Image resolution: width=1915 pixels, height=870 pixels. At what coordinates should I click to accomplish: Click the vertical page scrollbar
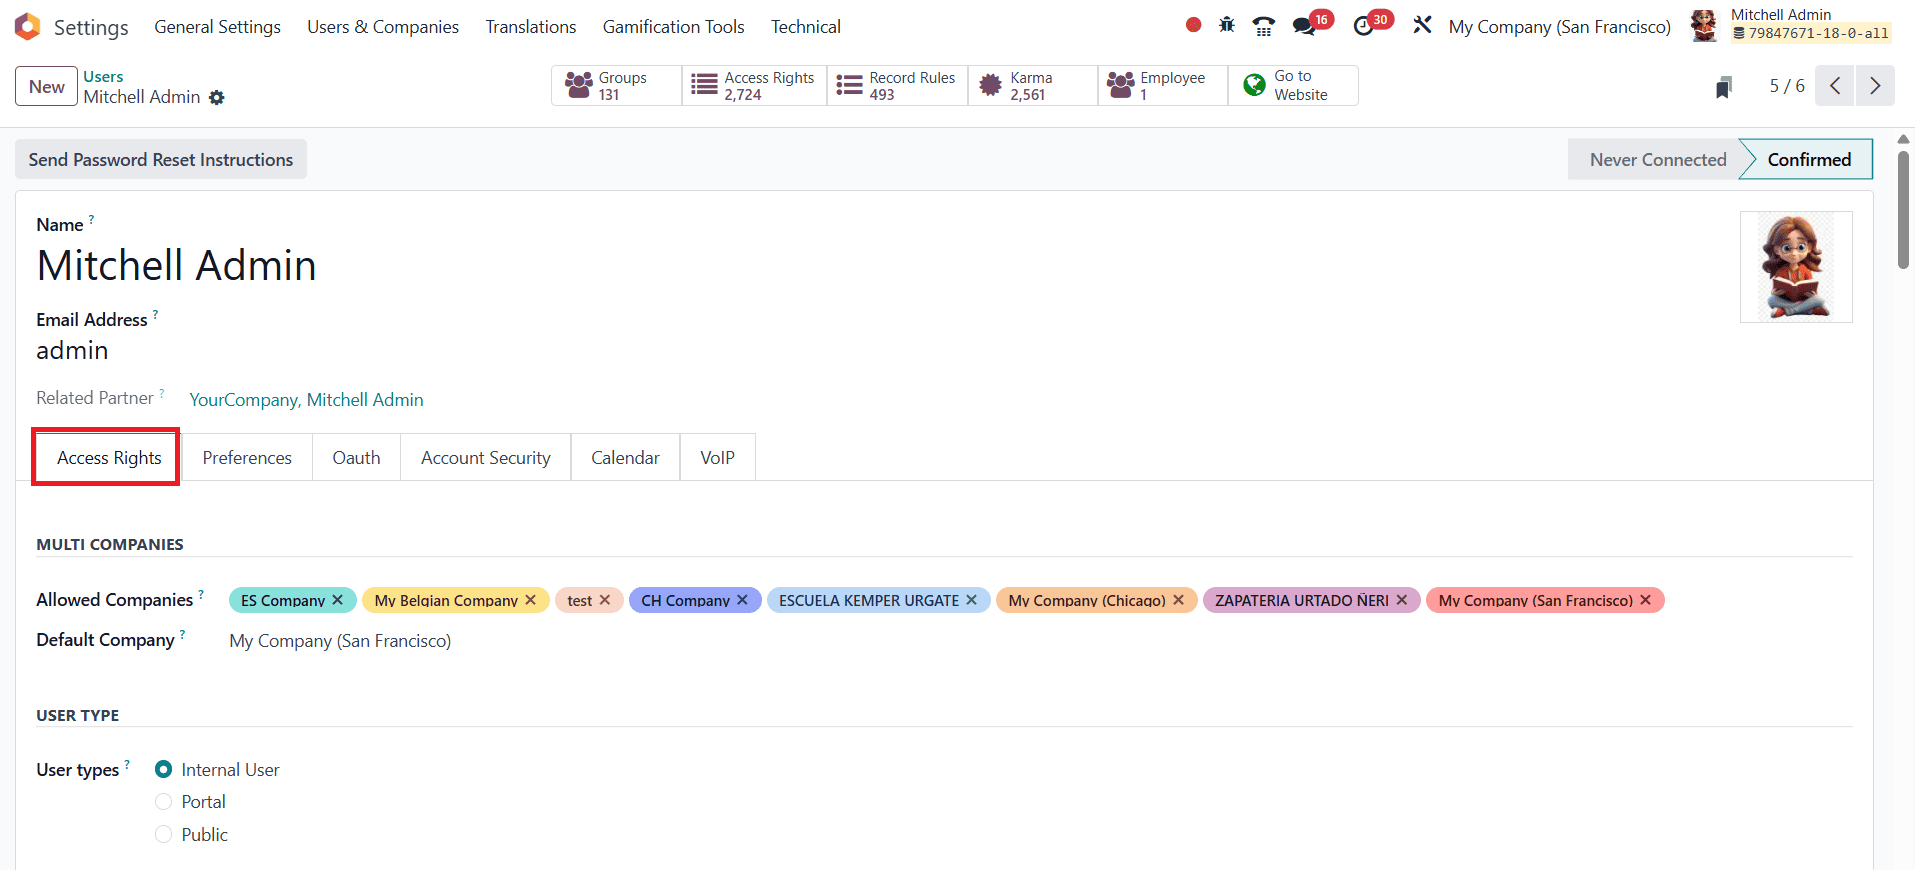point(1903,210)
